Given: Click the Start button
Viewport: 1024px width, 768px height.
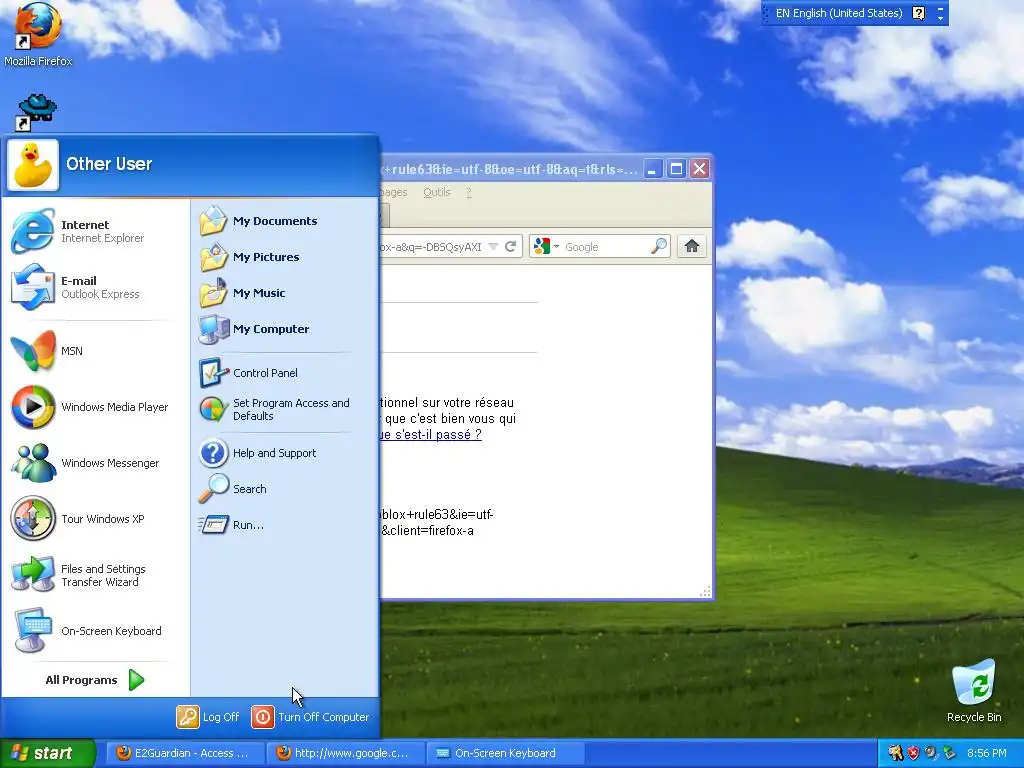Looking at the screenshot, I should pyautogui.click(x=47, y=753).
